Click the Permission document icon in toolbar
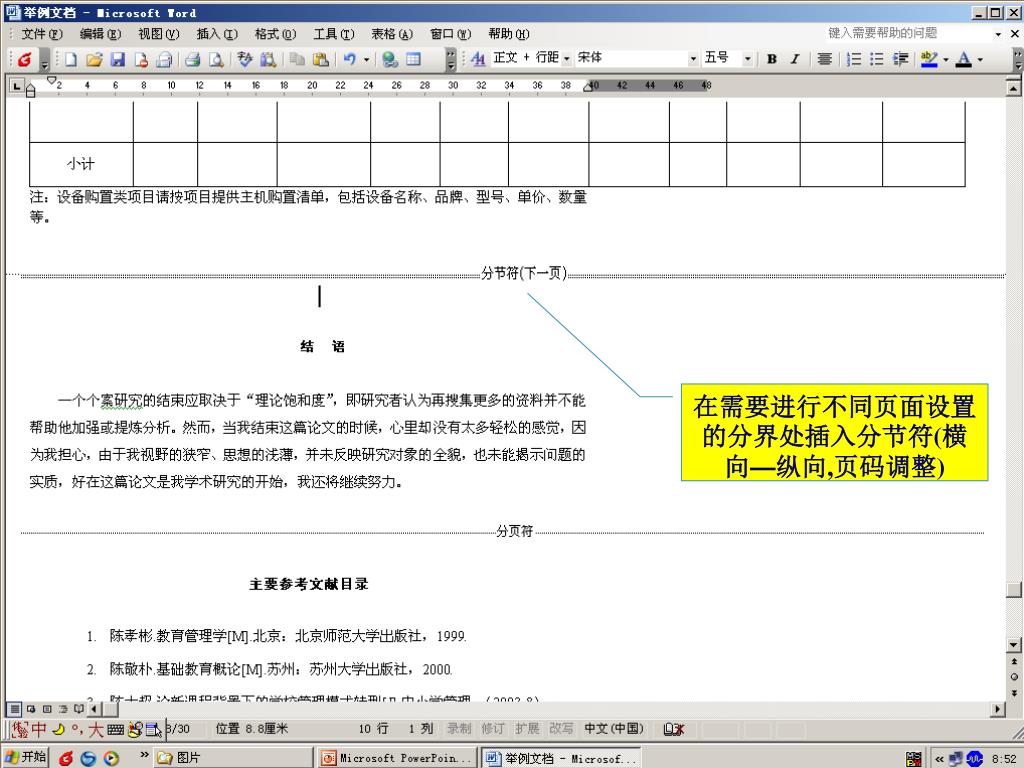 coord(141,59)
